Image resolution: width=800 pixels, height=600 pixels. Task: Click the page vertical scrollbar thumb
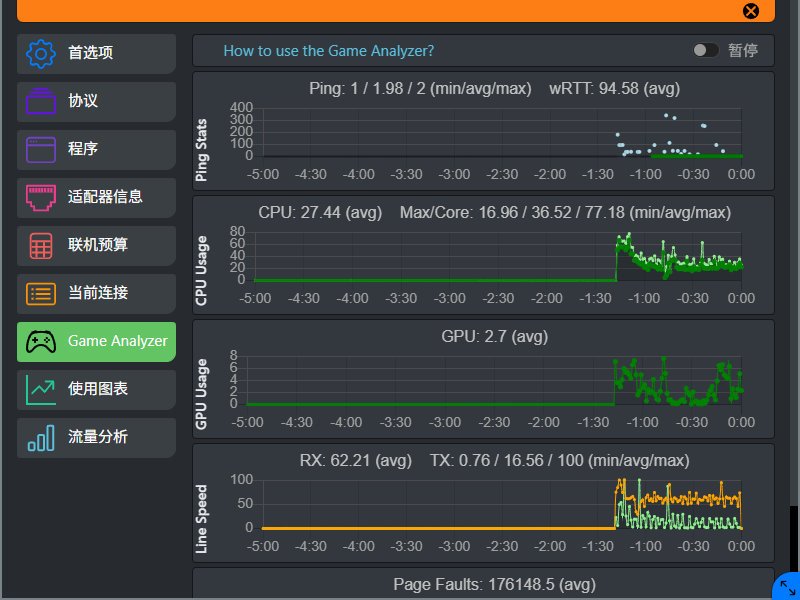tap(793, 539)
